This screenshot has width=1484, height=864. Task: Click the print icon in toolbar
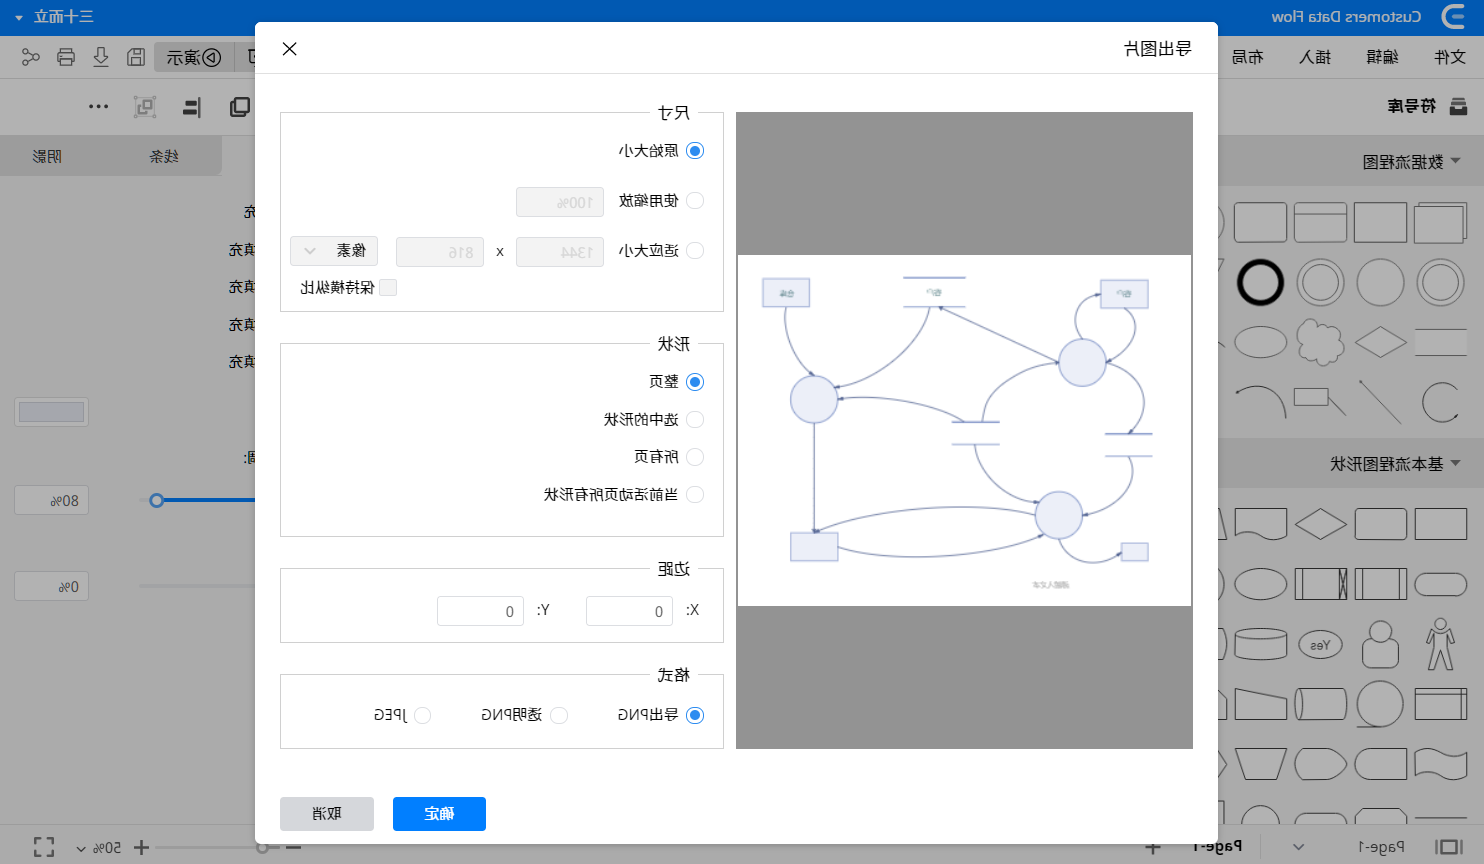[x=66, y=57]
